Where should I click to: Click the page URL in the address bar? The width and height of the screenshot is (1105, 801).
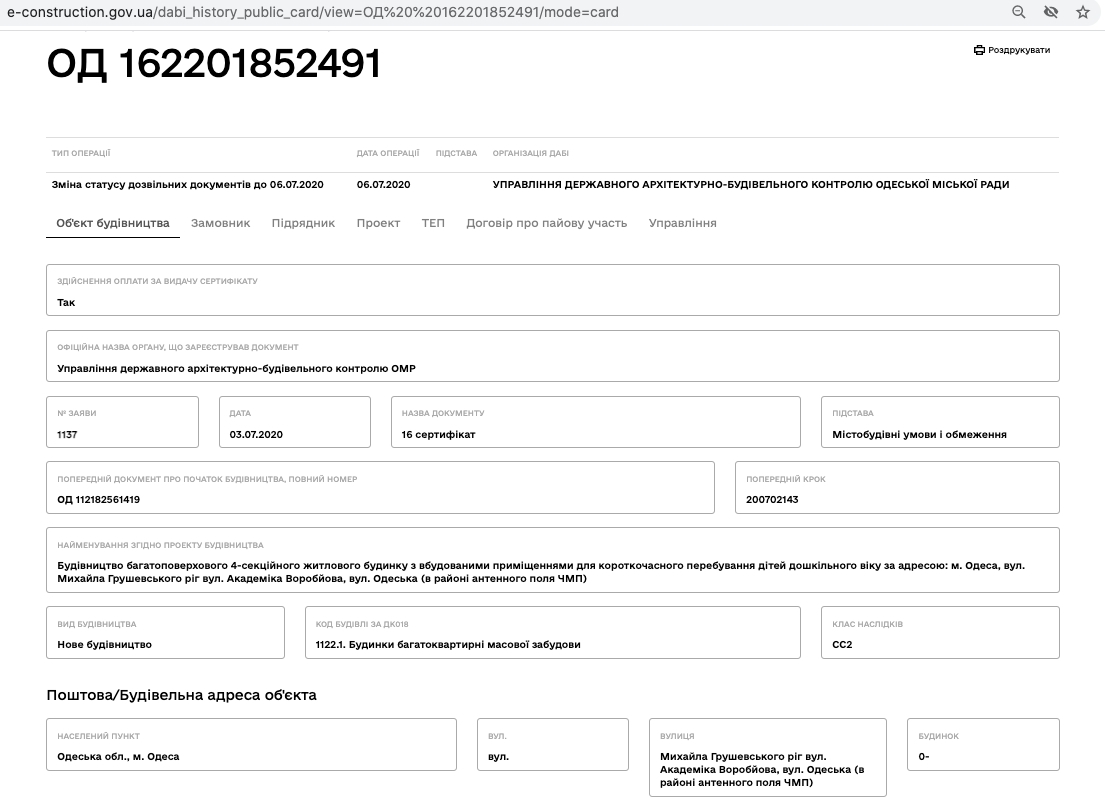coord(313,12)
